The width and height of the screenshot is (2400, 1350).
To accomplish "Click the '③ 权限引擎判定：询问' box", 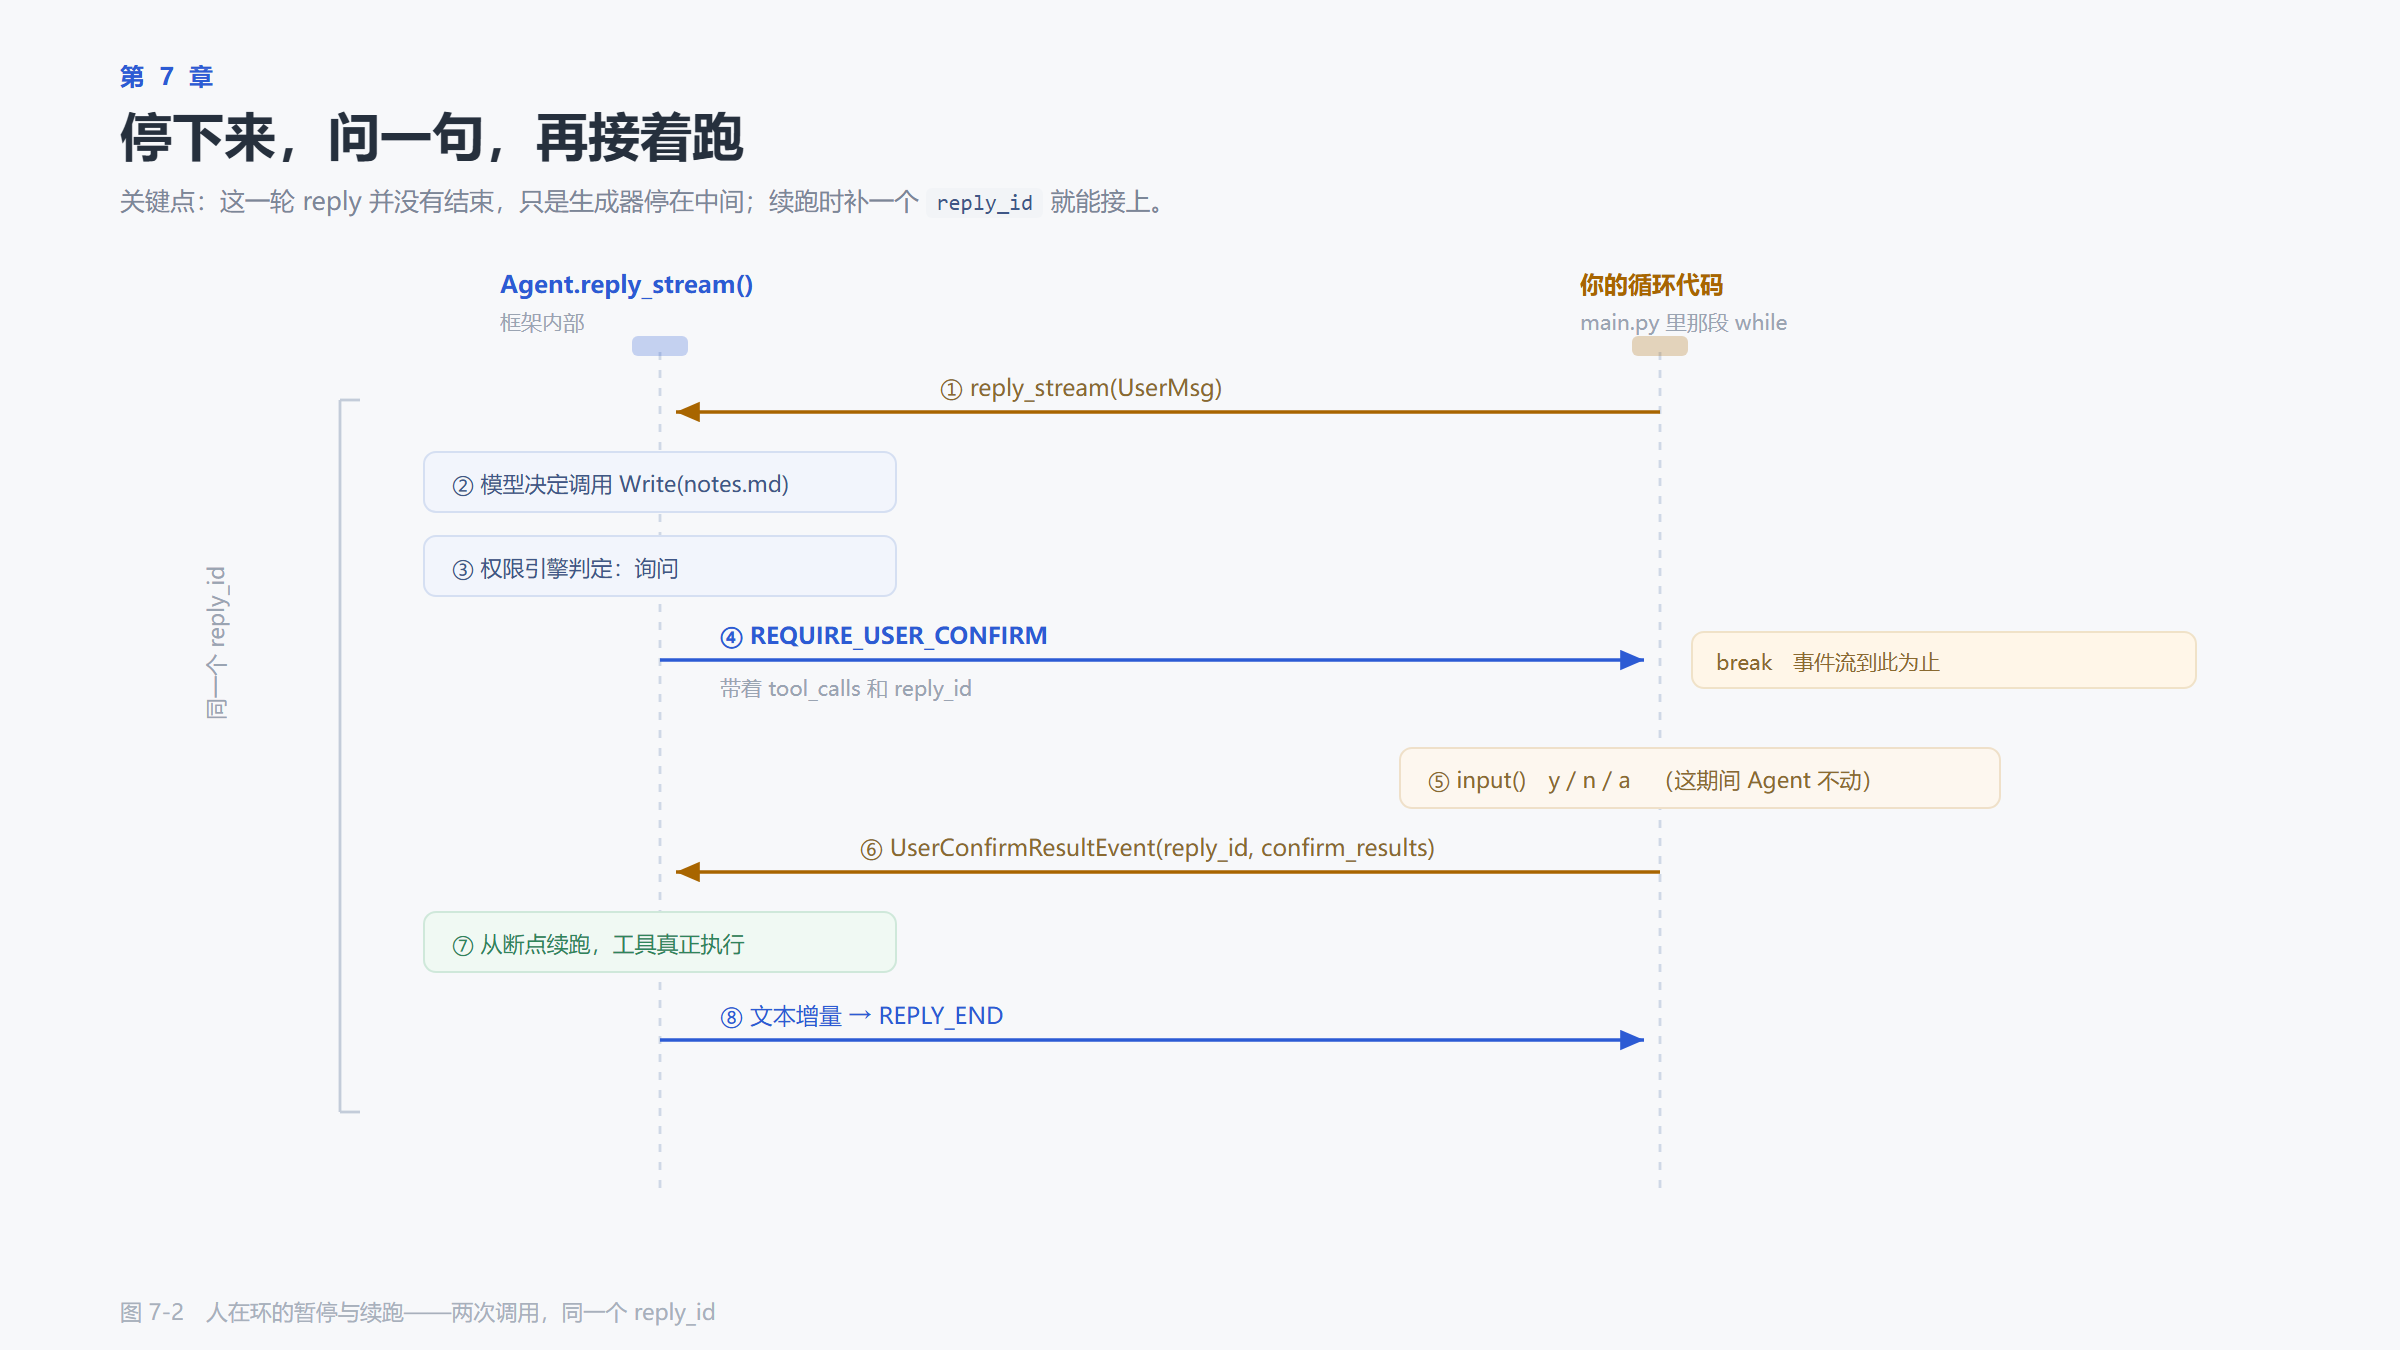I will [x=660, y=566].
